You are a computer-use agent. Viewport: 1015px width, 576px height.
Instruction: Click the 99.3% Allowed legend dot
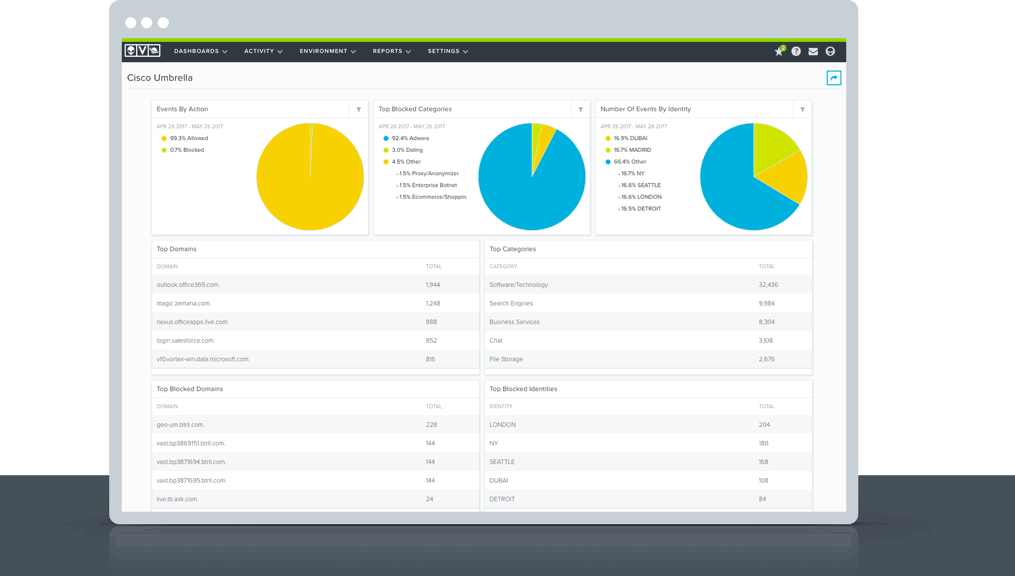[164, 138]
